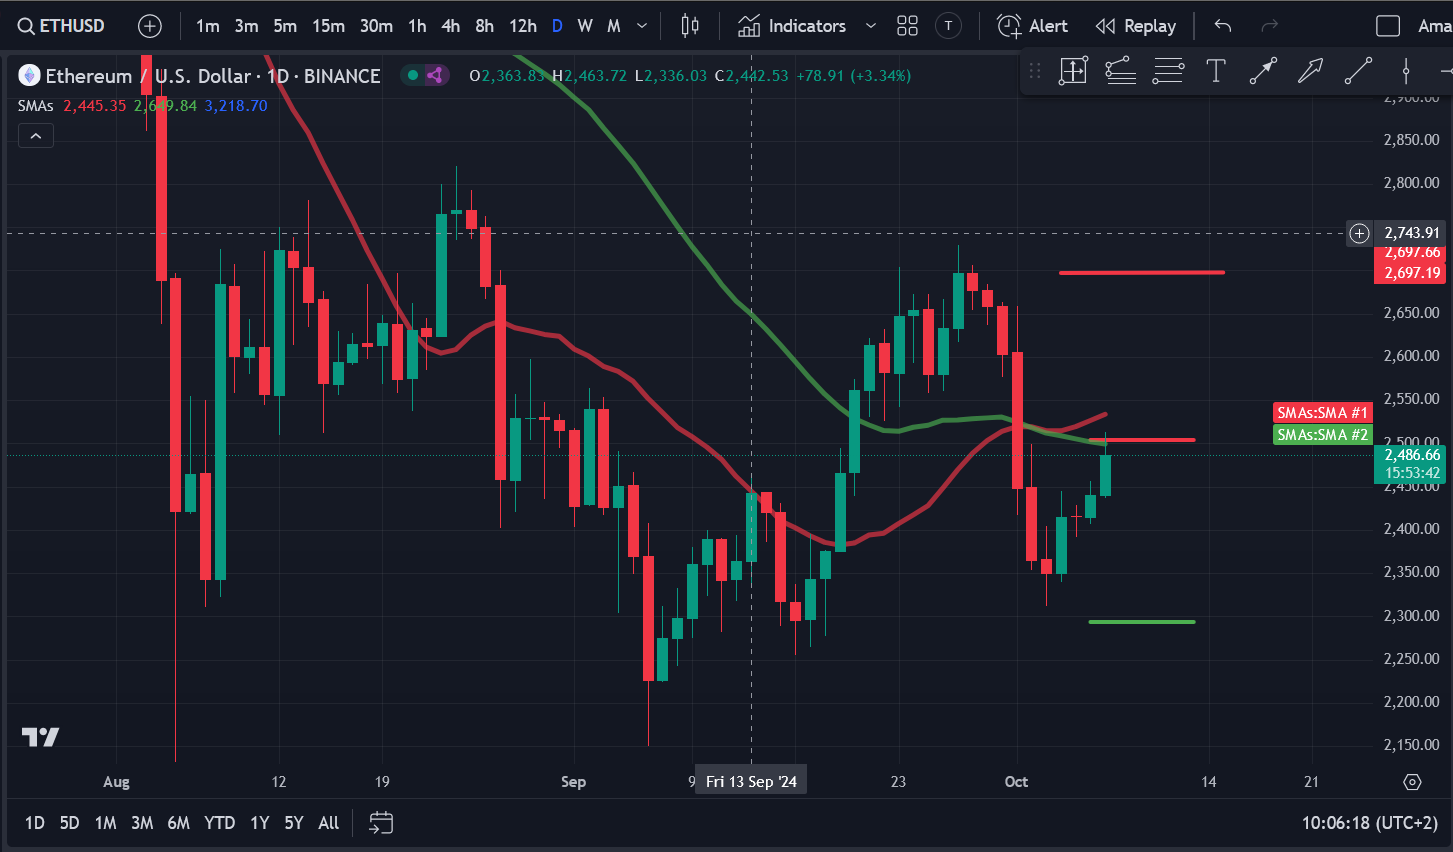Image resolution: width=1453 pixels, height=852 pixels.
Task: Select the measure tool in drawing toolbar
Action: point(1073,71)
